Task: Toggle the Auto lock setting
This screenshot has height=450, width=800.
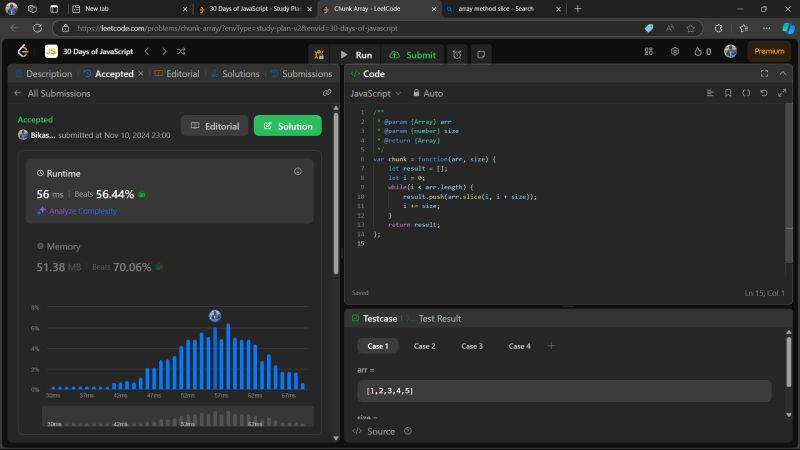Action: coord(427,93)
